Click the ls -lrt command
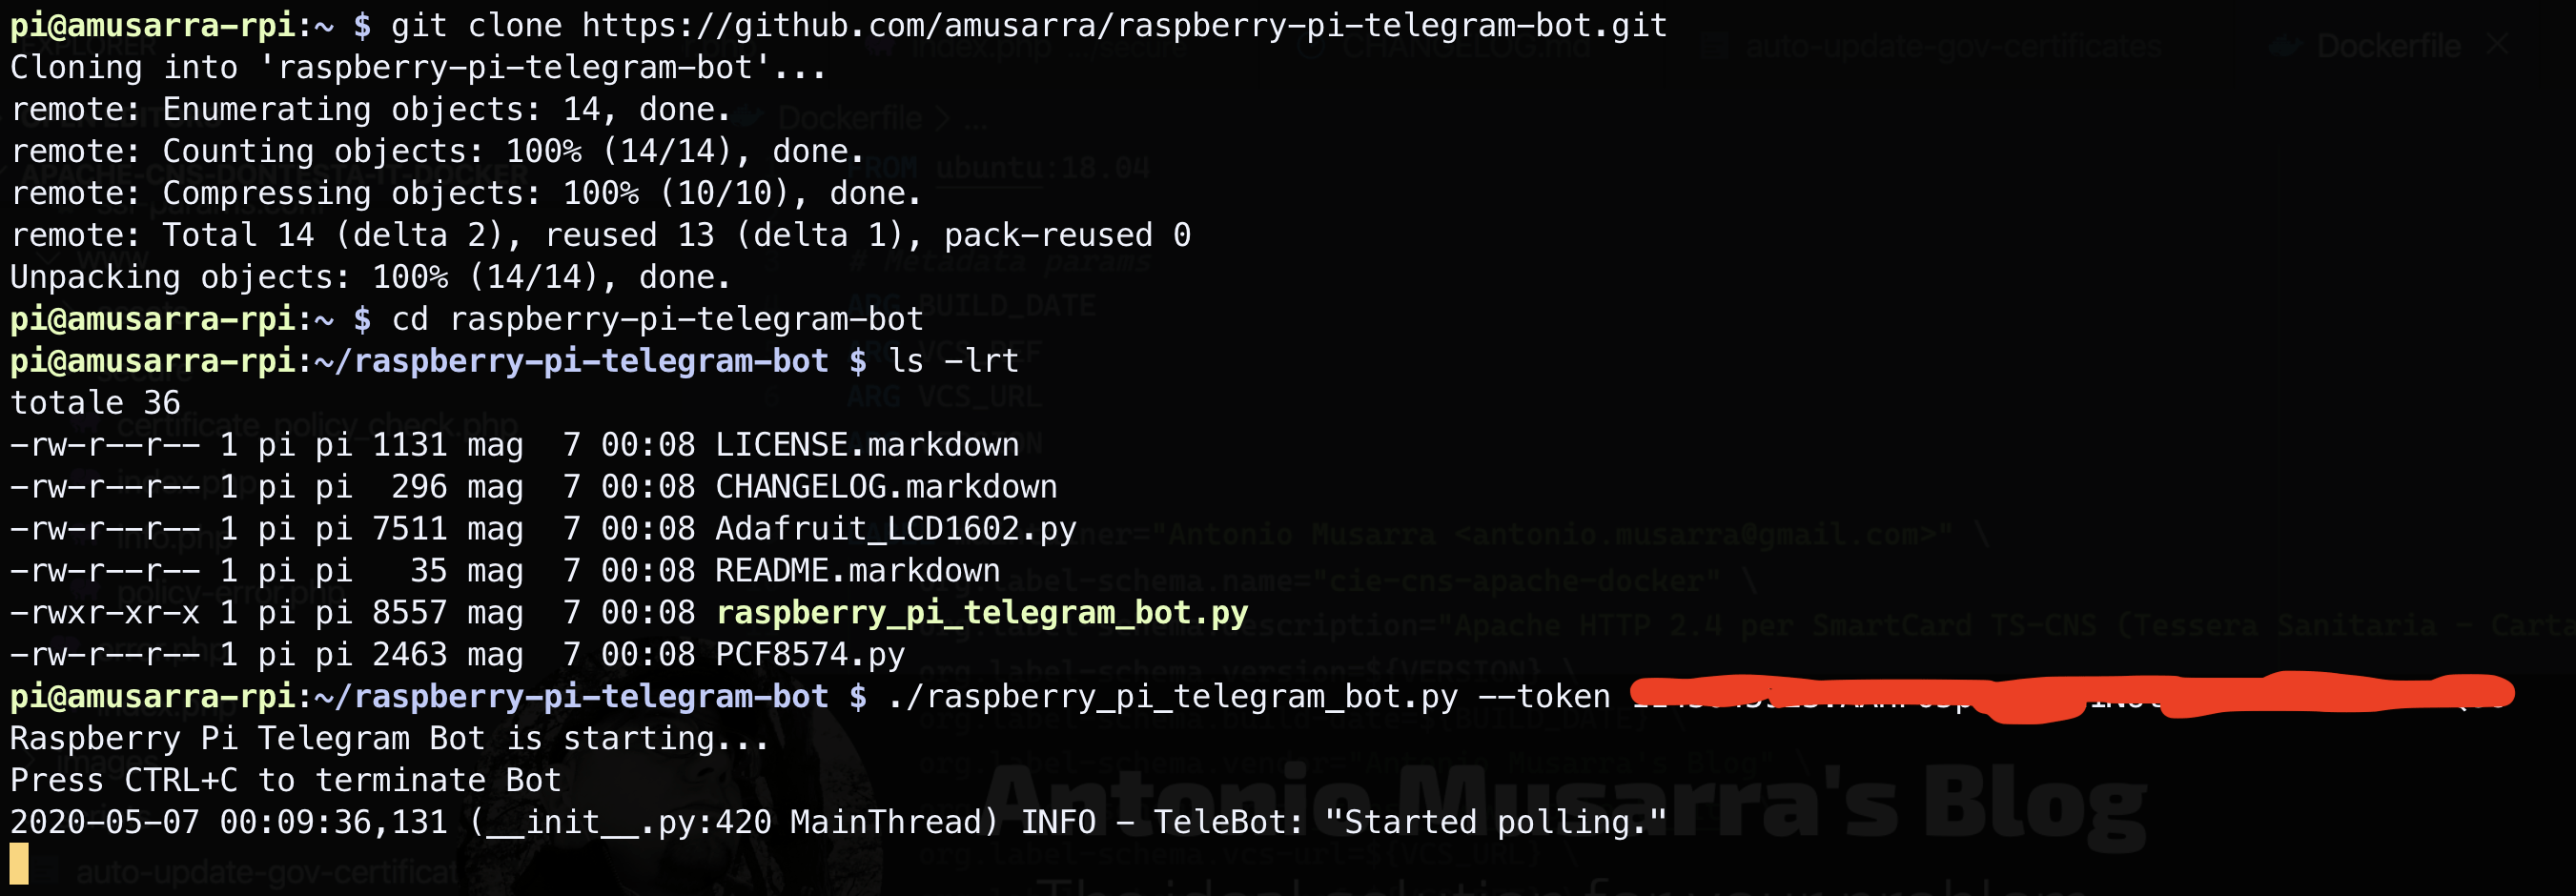Image resolution: width=2576 pixels, height=896 pixels. 953,361
